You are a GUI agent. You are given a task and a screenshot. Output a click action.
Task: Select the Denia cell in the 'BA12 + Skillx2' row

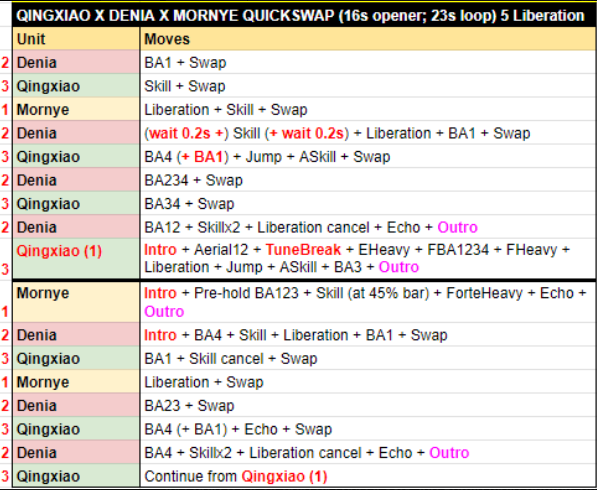(76, 227)
